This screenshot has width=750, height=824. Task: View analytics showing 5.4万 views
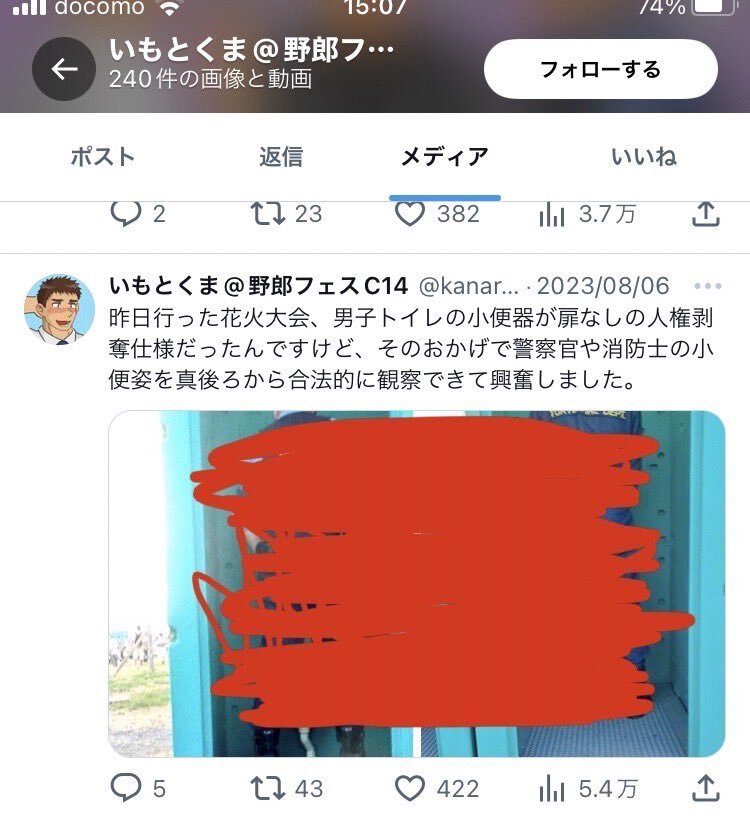(588, 788)
